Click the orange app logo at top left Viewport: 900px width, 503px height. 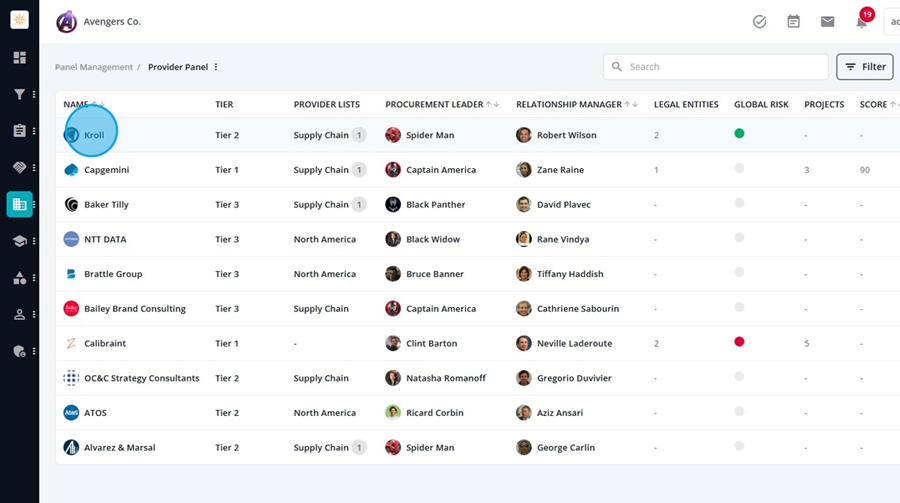pos(20,20)
